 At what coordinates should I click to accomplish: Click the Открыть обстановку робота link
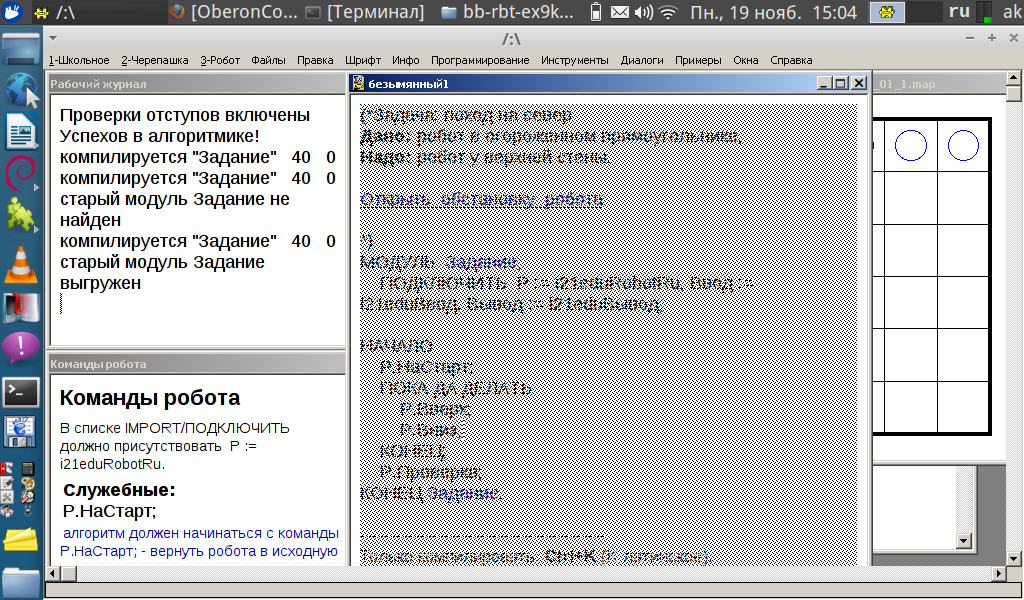coord(481,199)
